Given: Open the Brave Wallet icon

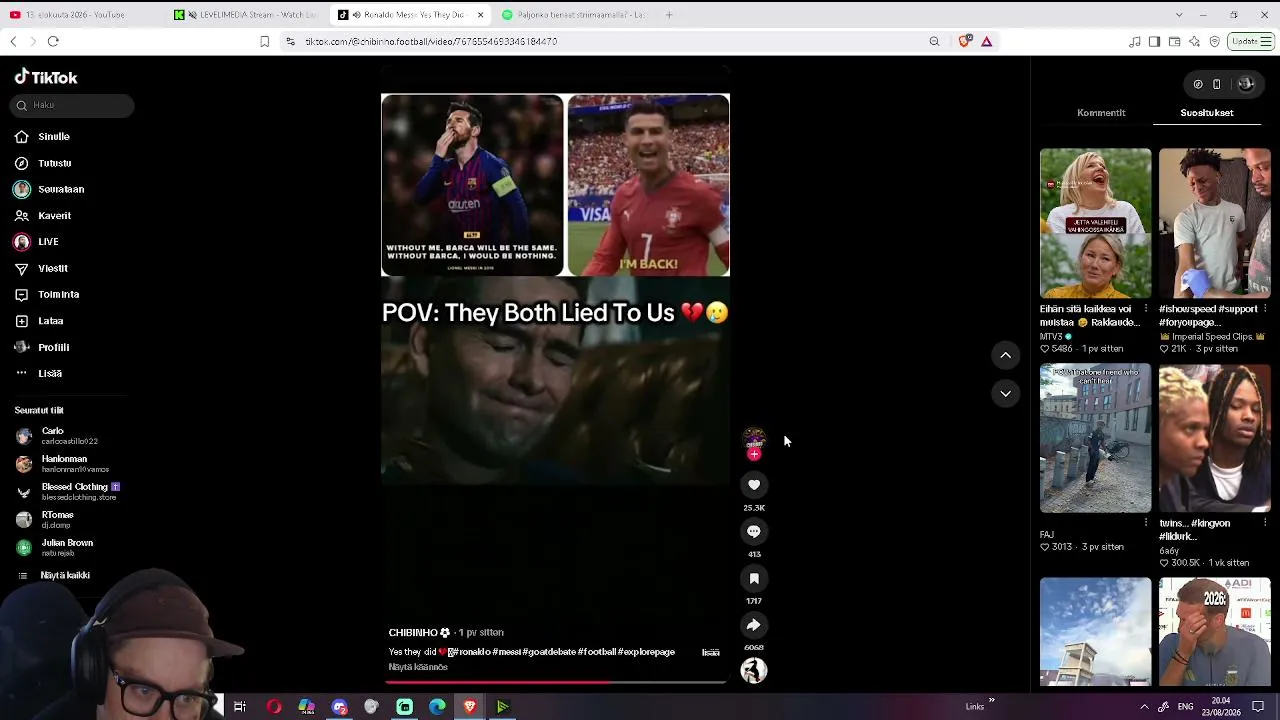Looking at the screenshot, I should click(x=1174, y=41).
